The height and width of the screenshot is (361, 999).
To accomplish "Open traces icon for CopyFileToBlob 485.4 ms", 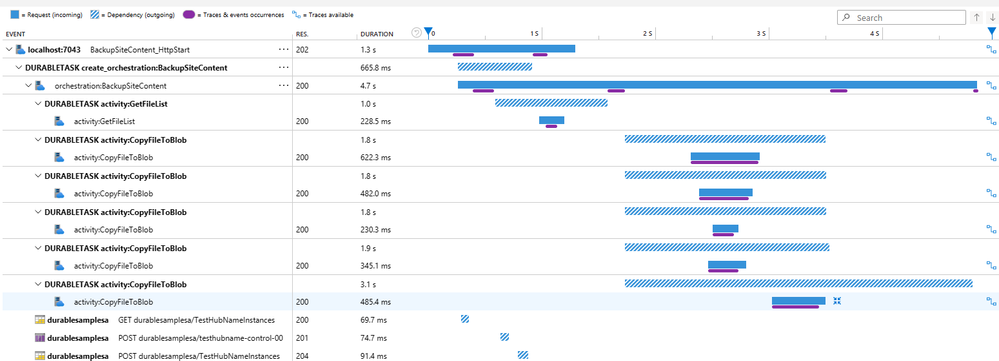I will [x=991, y=301].
